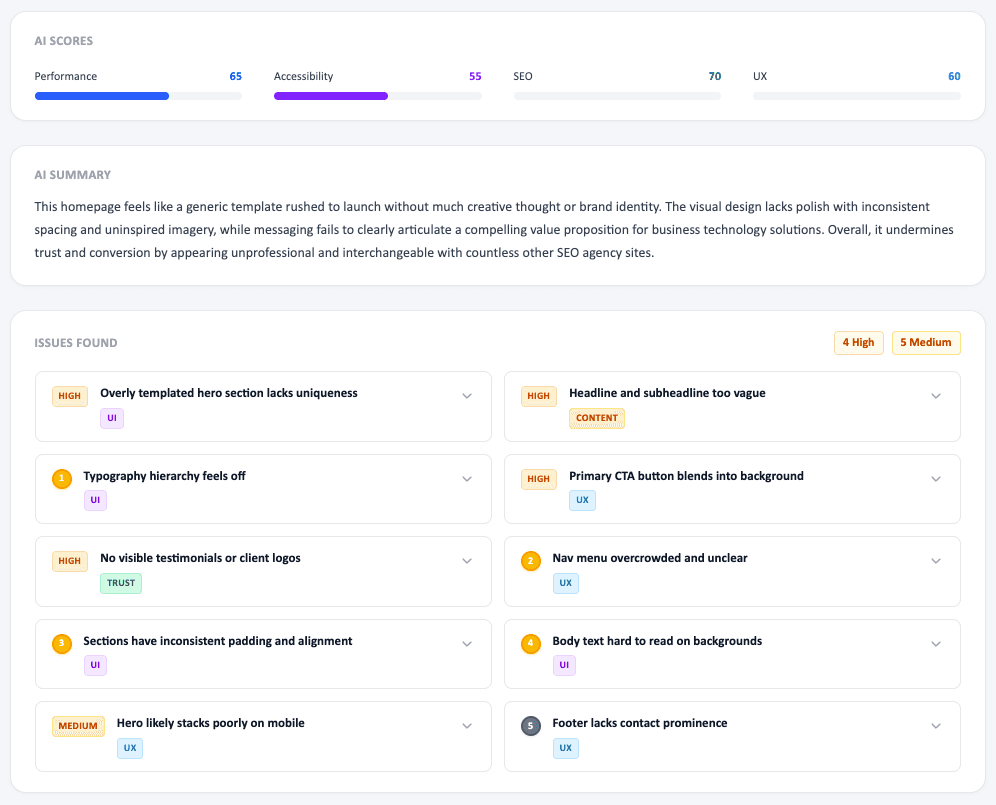Viewport: 996px width, 805px height.
Task: Click the "4 High" filter badge
Action: [x=858, y=343]
